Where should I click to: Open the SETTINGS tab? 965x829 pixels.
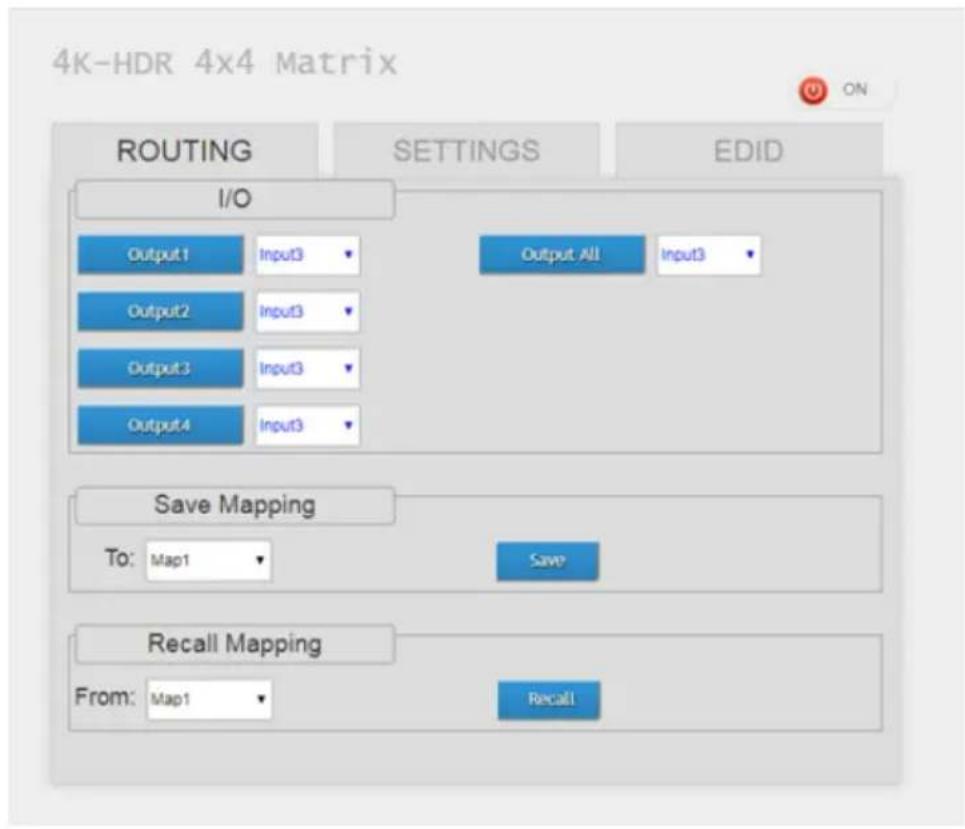click(x=466, y=151)
